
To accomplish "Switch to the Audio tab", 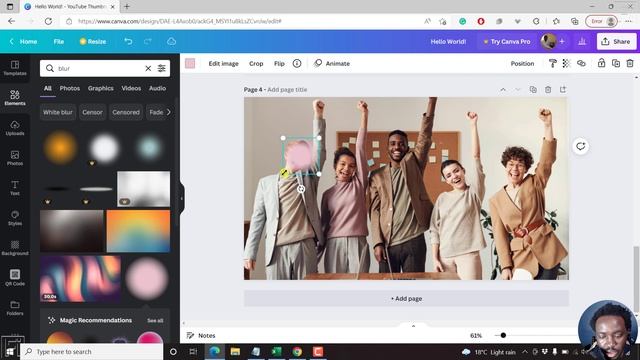I will click(x=158, y=88).
